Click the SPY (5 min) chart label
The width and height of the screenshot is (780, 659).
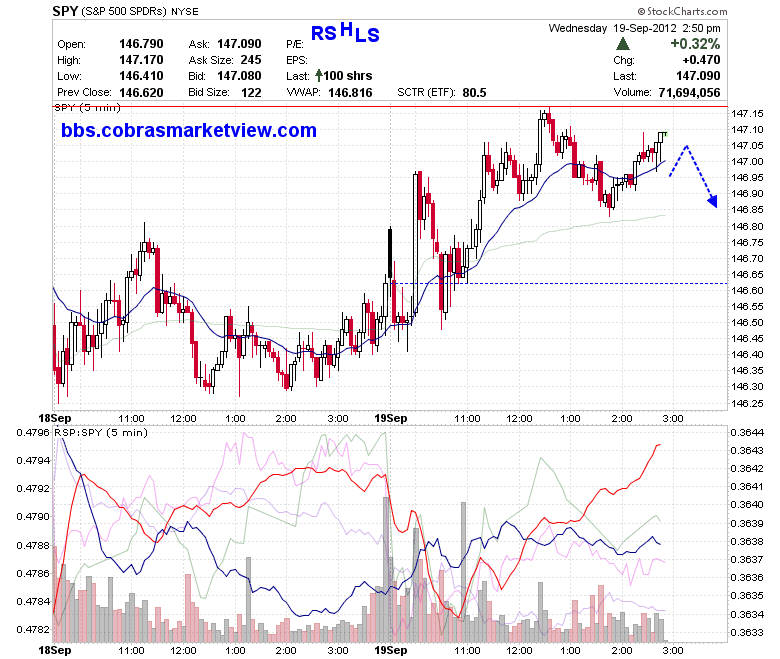[87, 107]
